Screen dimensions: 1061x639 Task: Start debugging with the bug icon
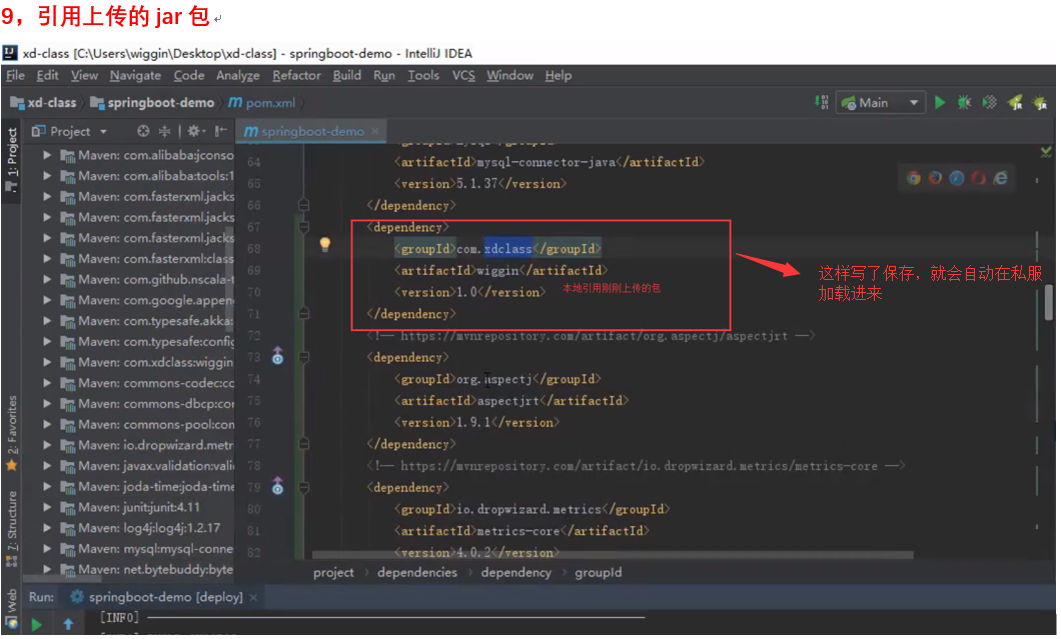click(x=964, y=102)
